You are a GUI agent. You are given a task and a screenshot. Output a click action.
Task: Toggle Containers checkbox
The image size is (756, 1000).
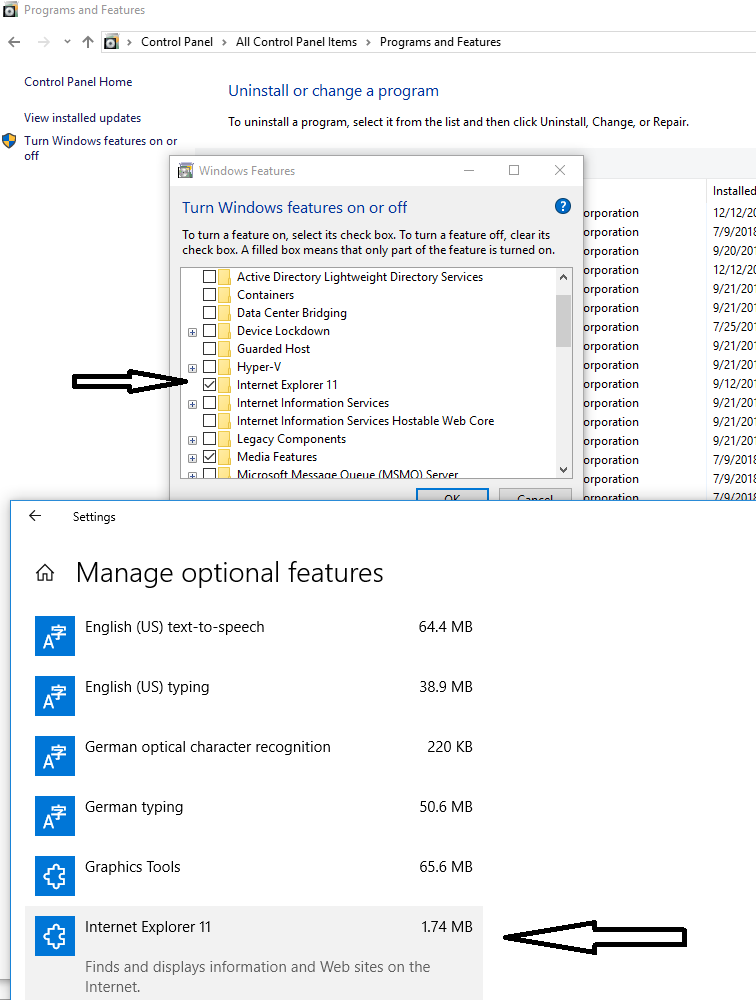click(x=209, y=295)
